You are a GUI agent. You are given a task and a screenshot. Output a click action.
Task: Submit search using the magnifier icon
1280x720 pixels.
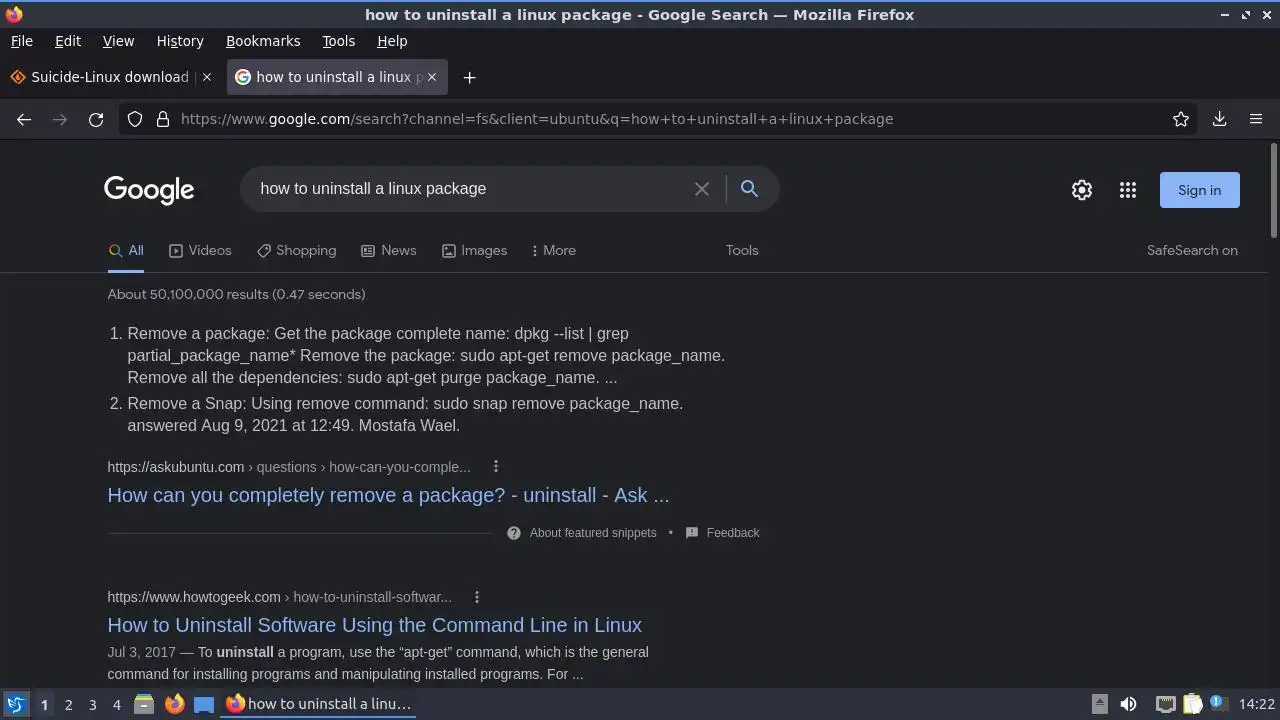(x=749, y=188)
